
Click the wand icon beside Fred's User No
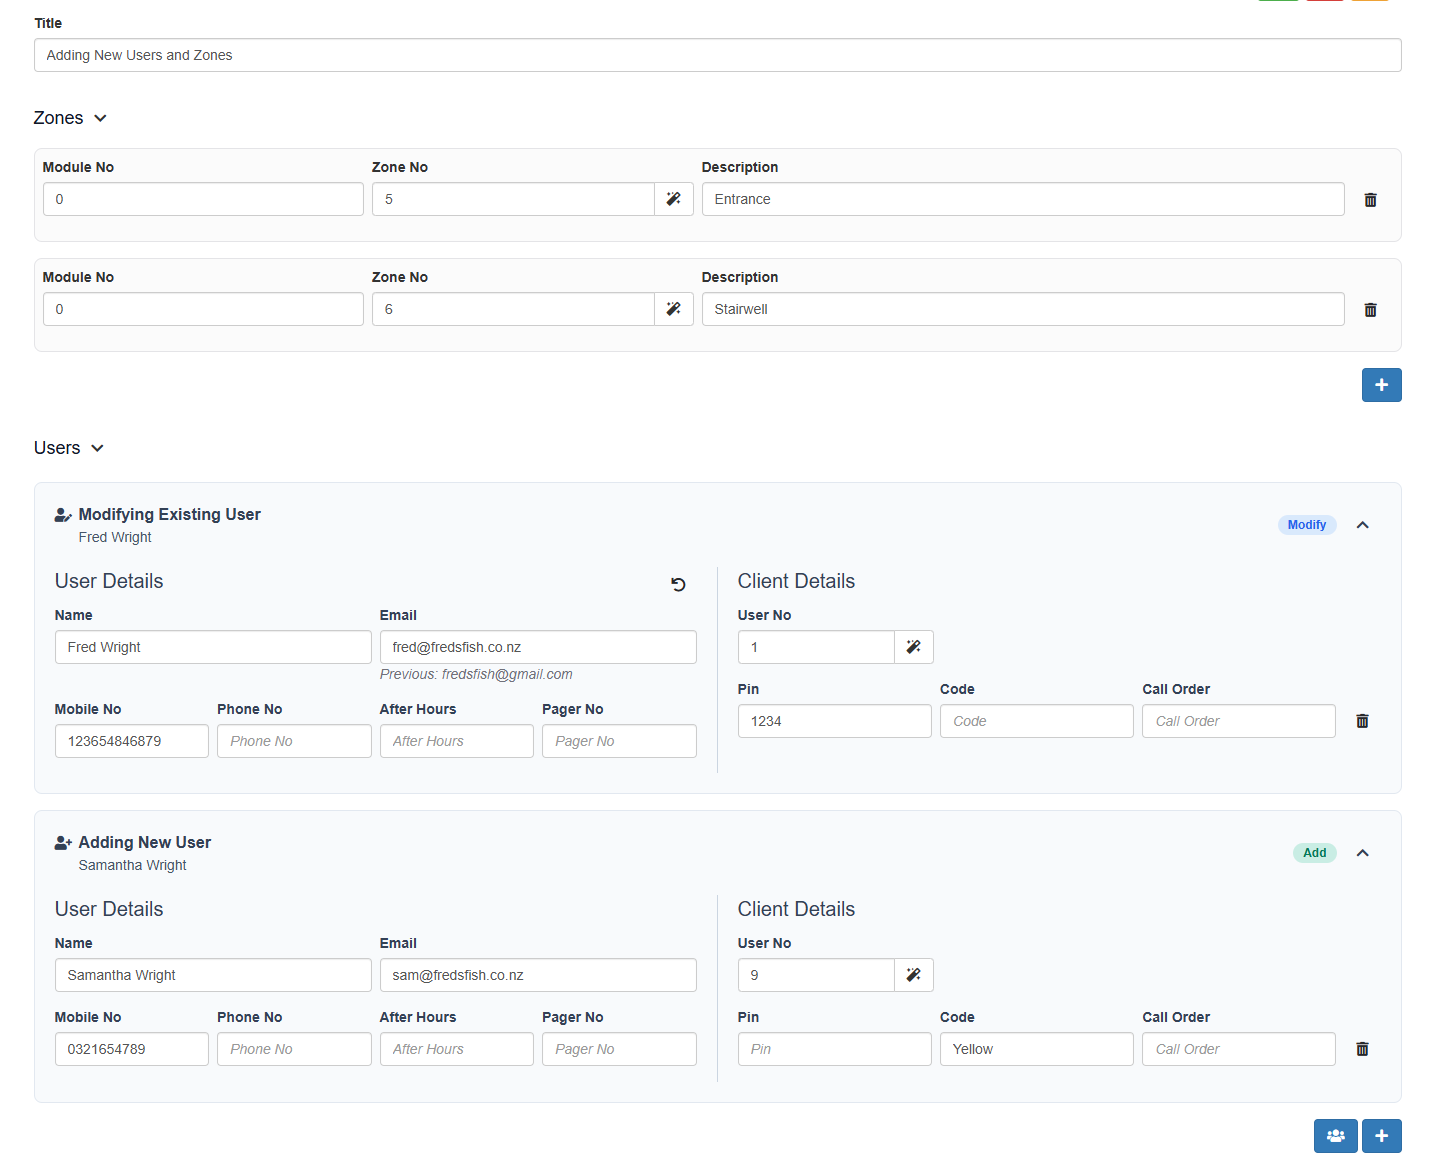click(x=913, y=647)
